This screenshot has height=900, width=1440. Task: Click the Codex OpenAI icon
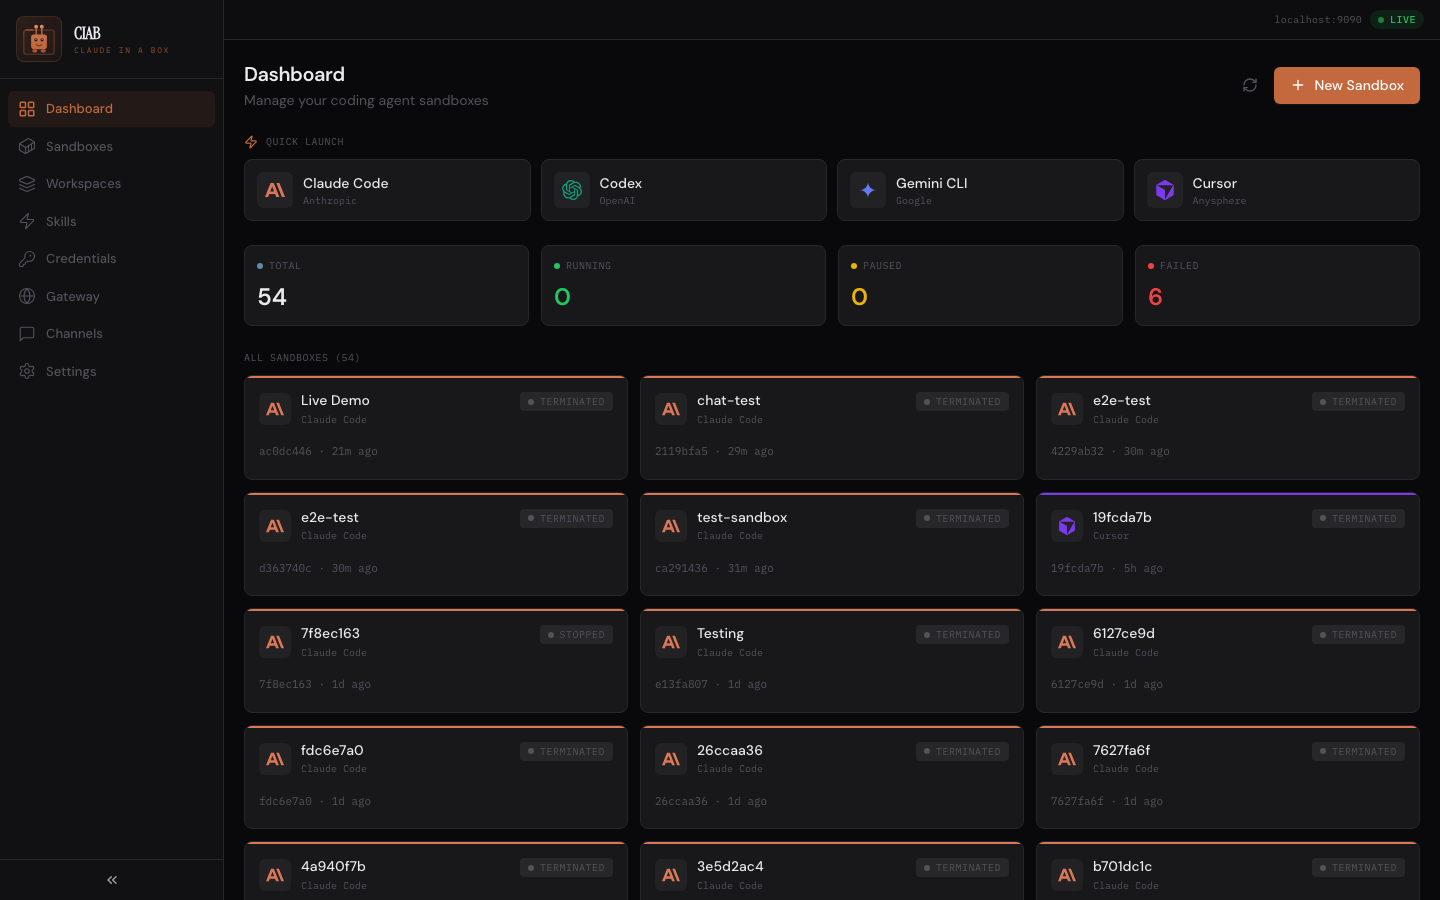click(x=572, y=190)
